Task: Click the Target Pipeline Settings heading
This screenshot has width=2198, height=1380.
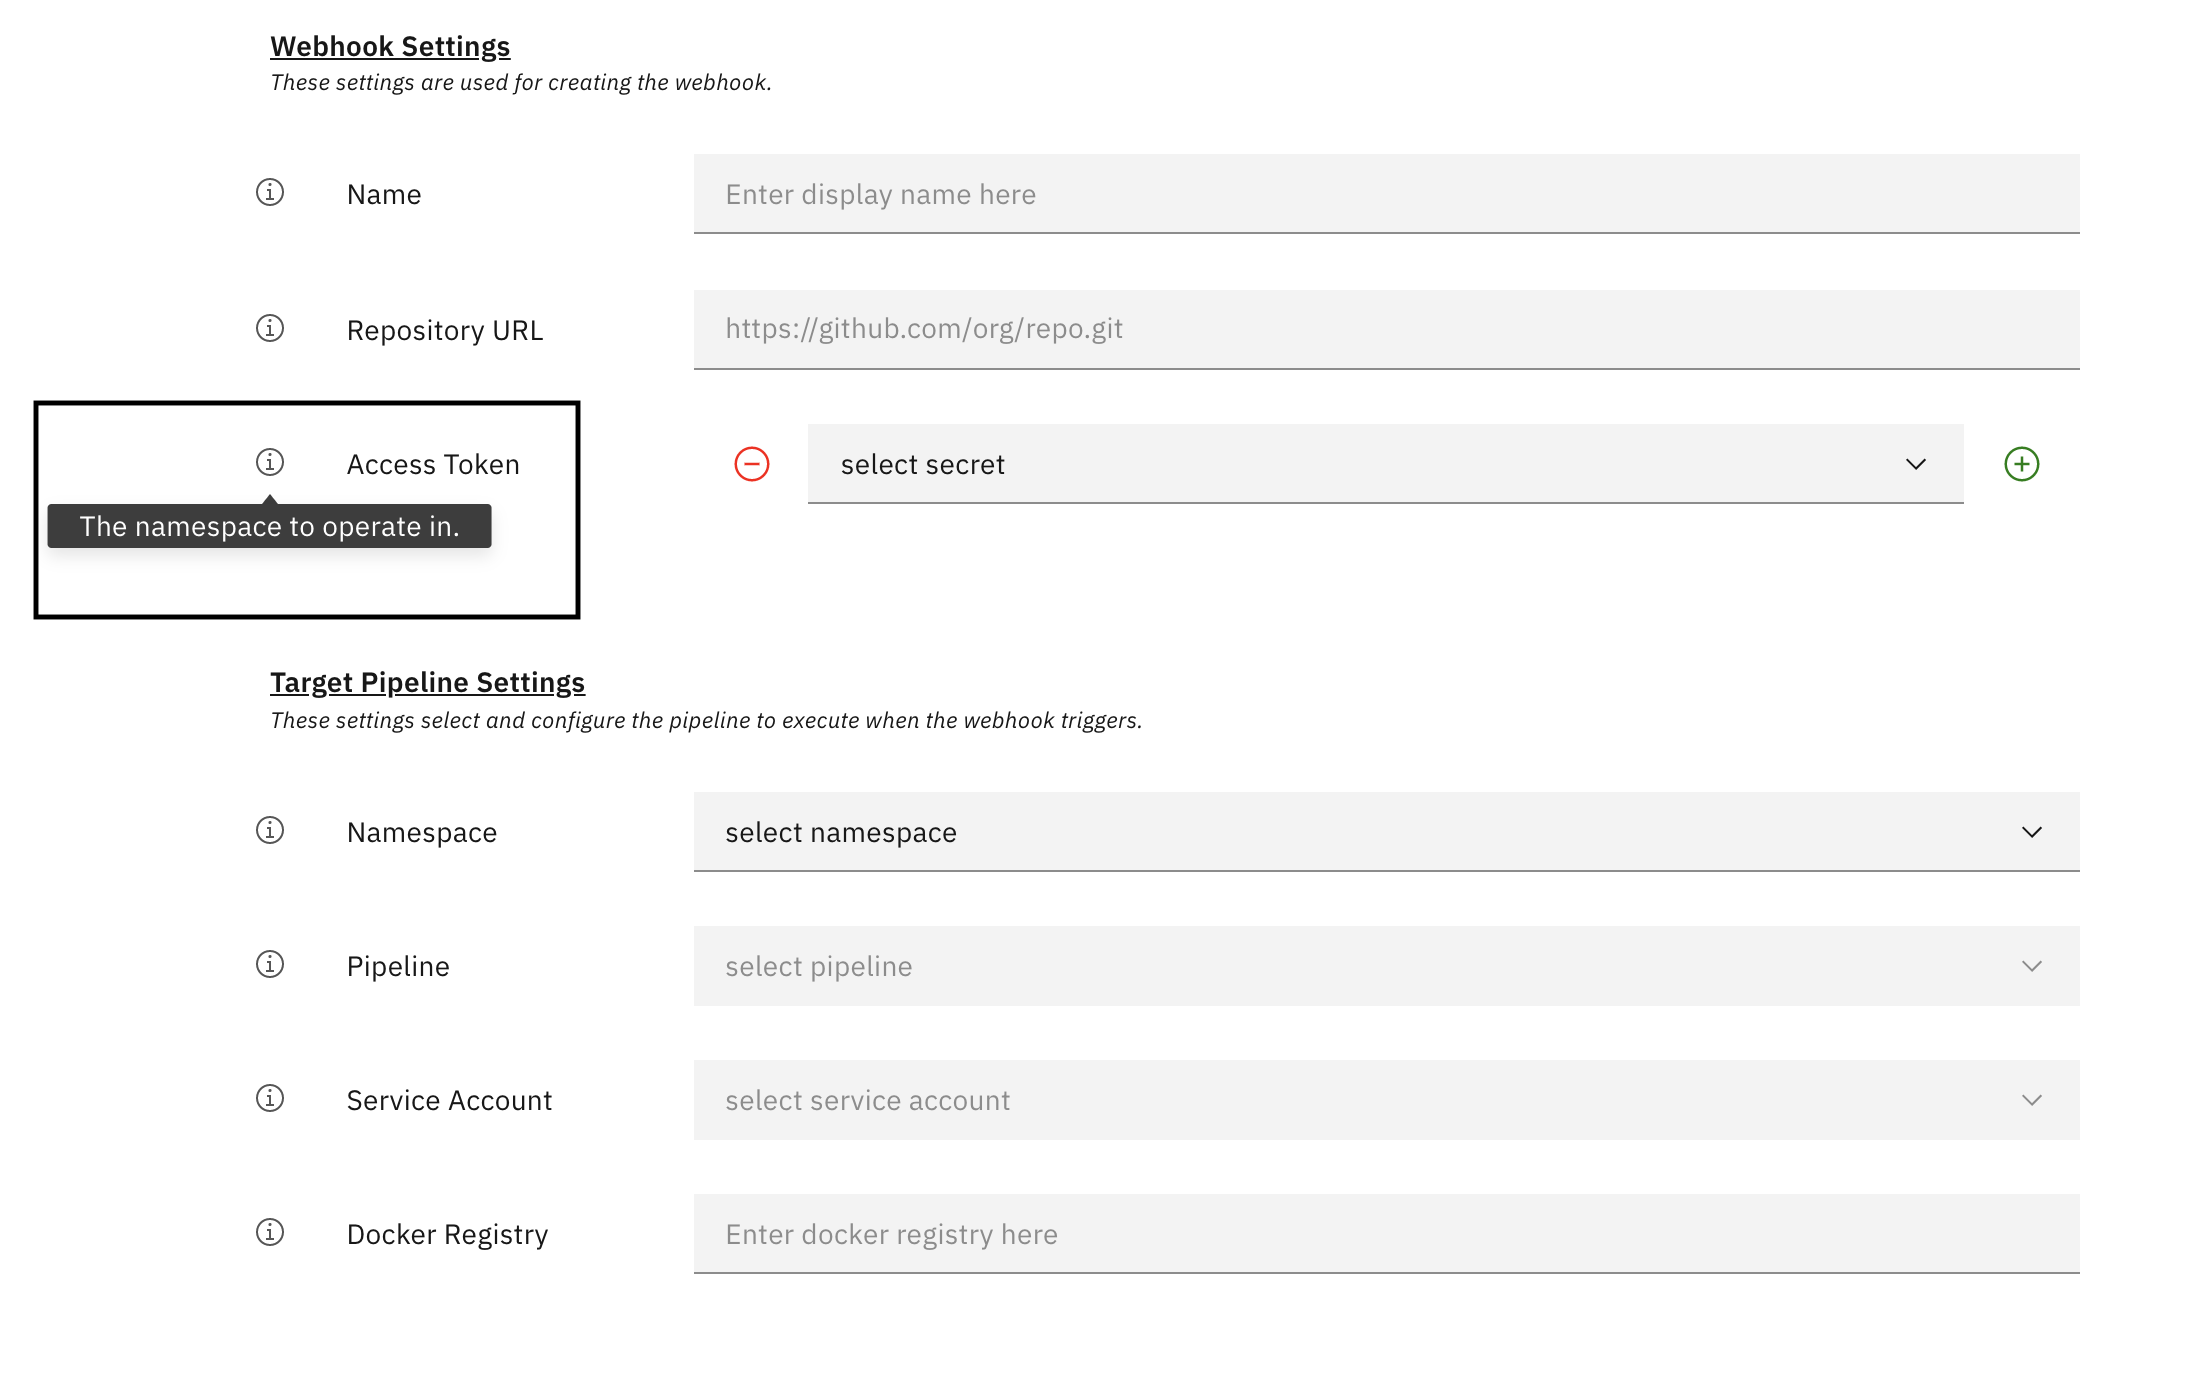Action: [x=427, y=681]
